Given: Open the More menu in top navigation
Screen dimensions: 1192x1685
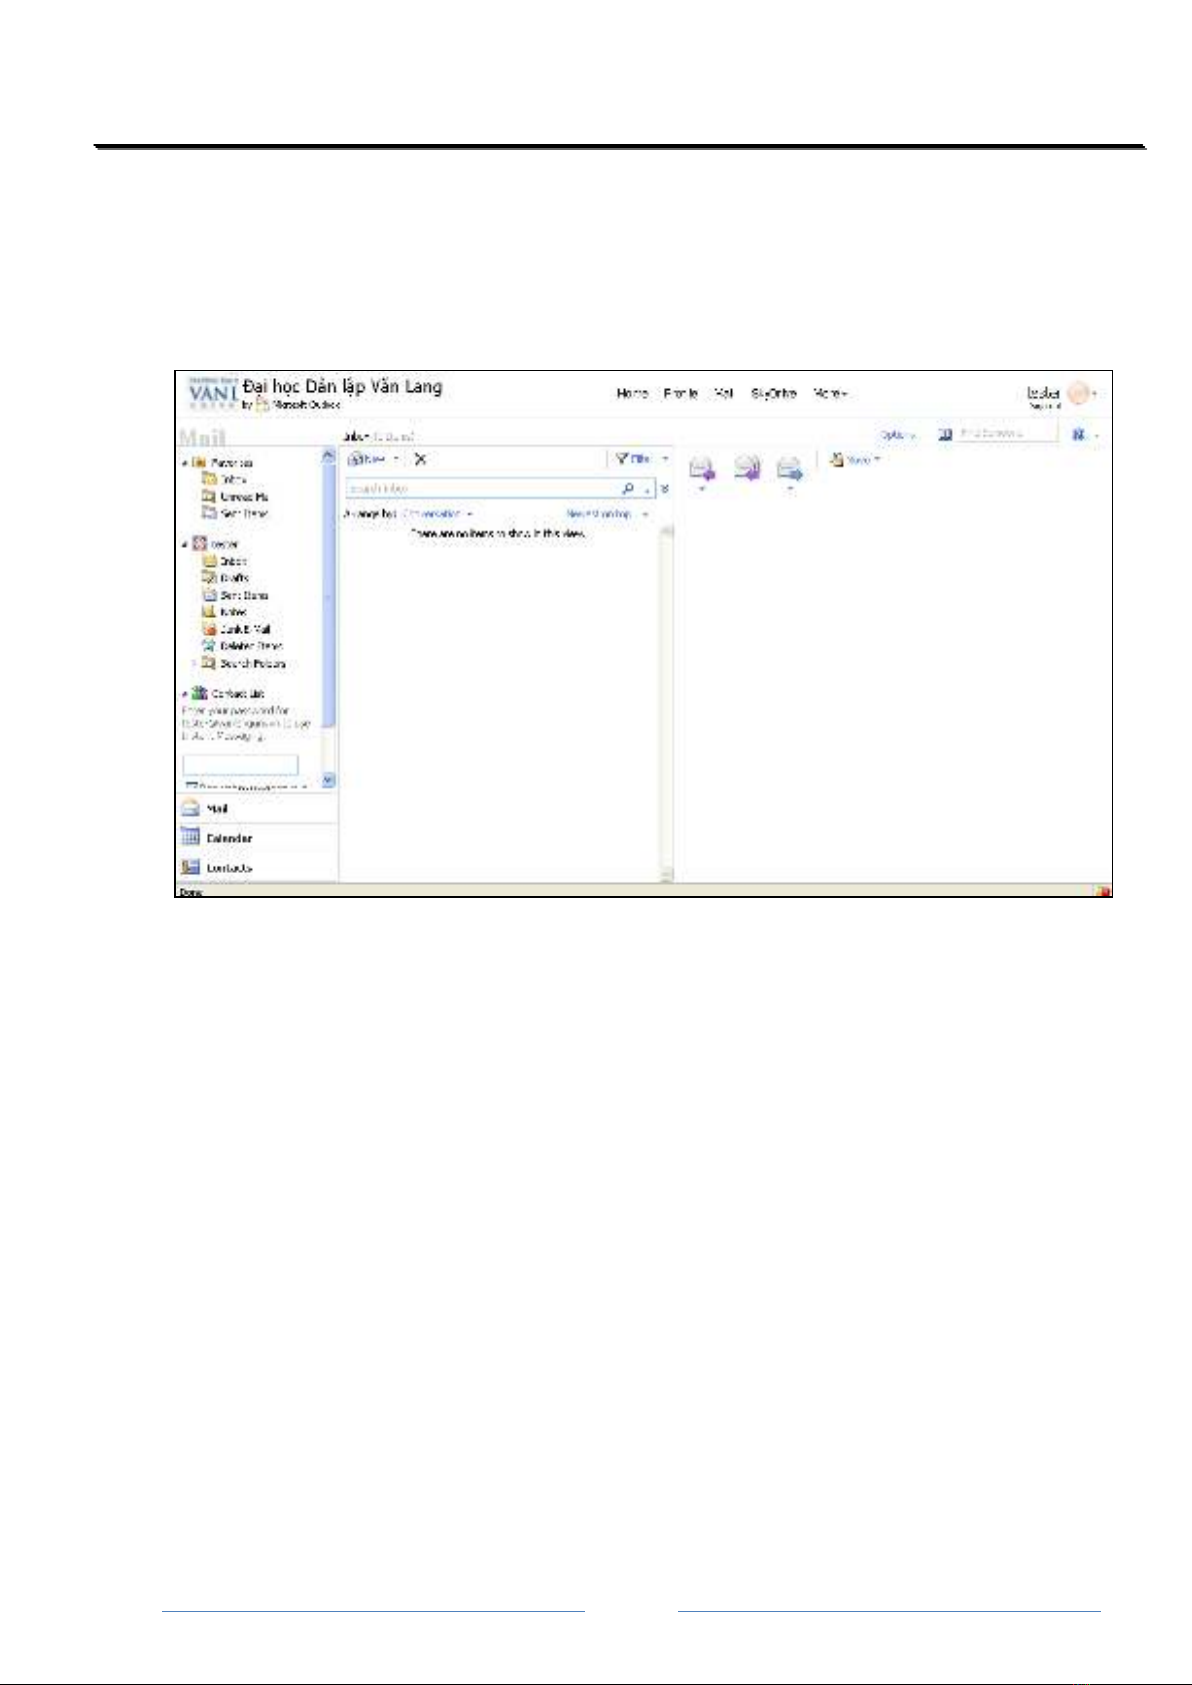Looking at the screenshot, I should (830, 394).
